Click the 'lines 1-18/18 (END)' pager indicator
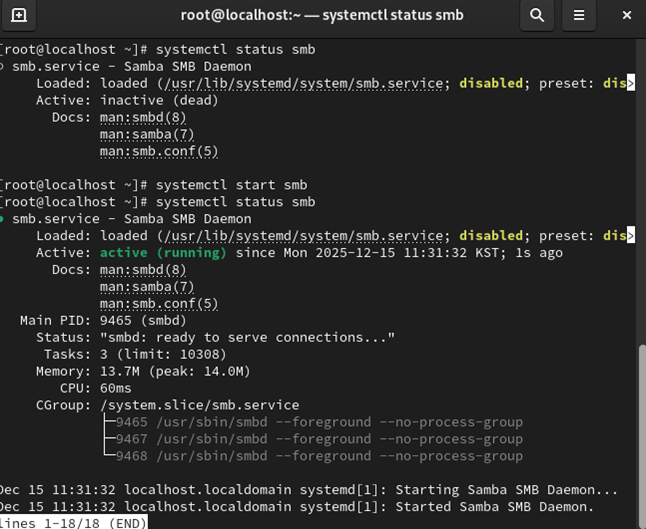 73,523
